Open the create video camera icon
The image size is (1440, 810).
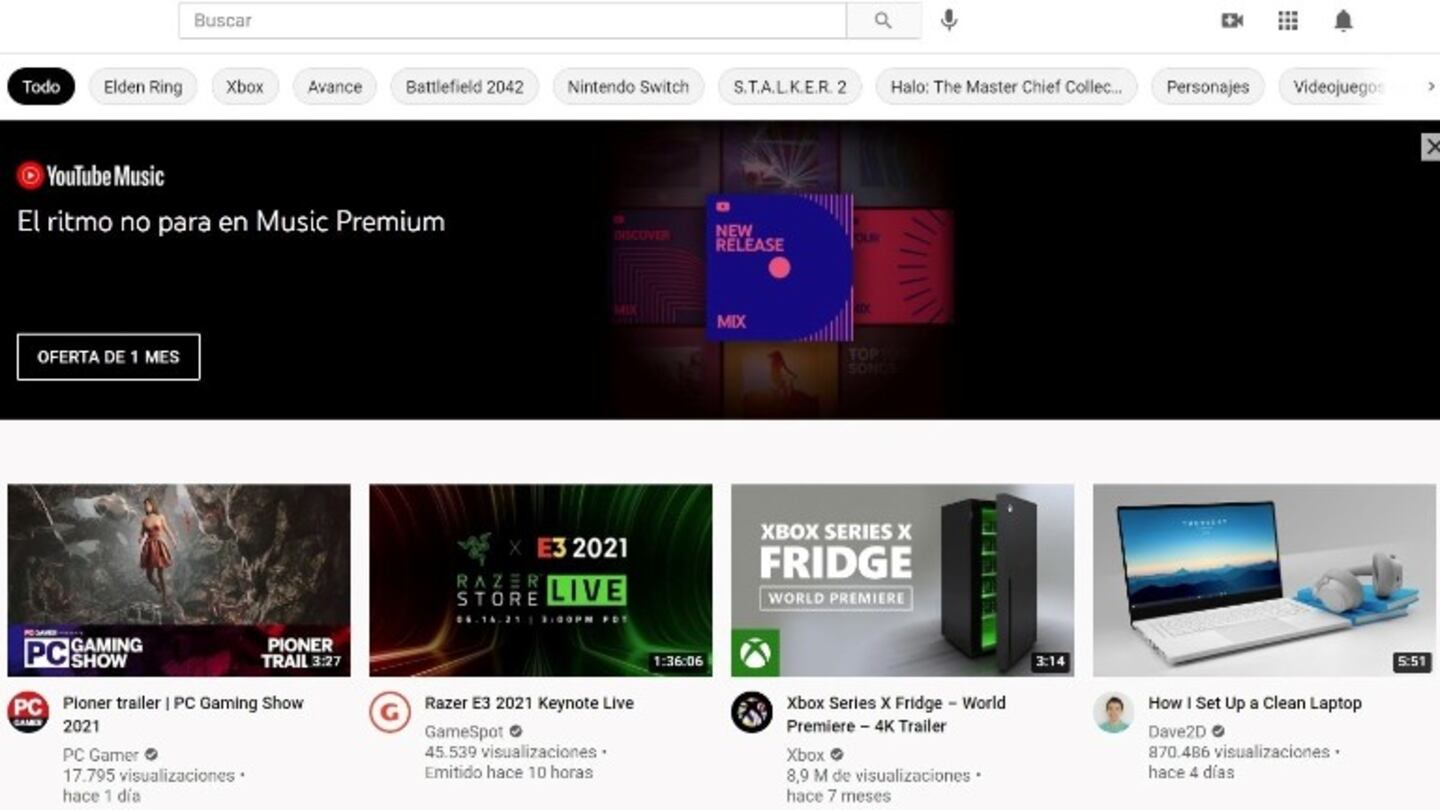tap(1232, 20)
